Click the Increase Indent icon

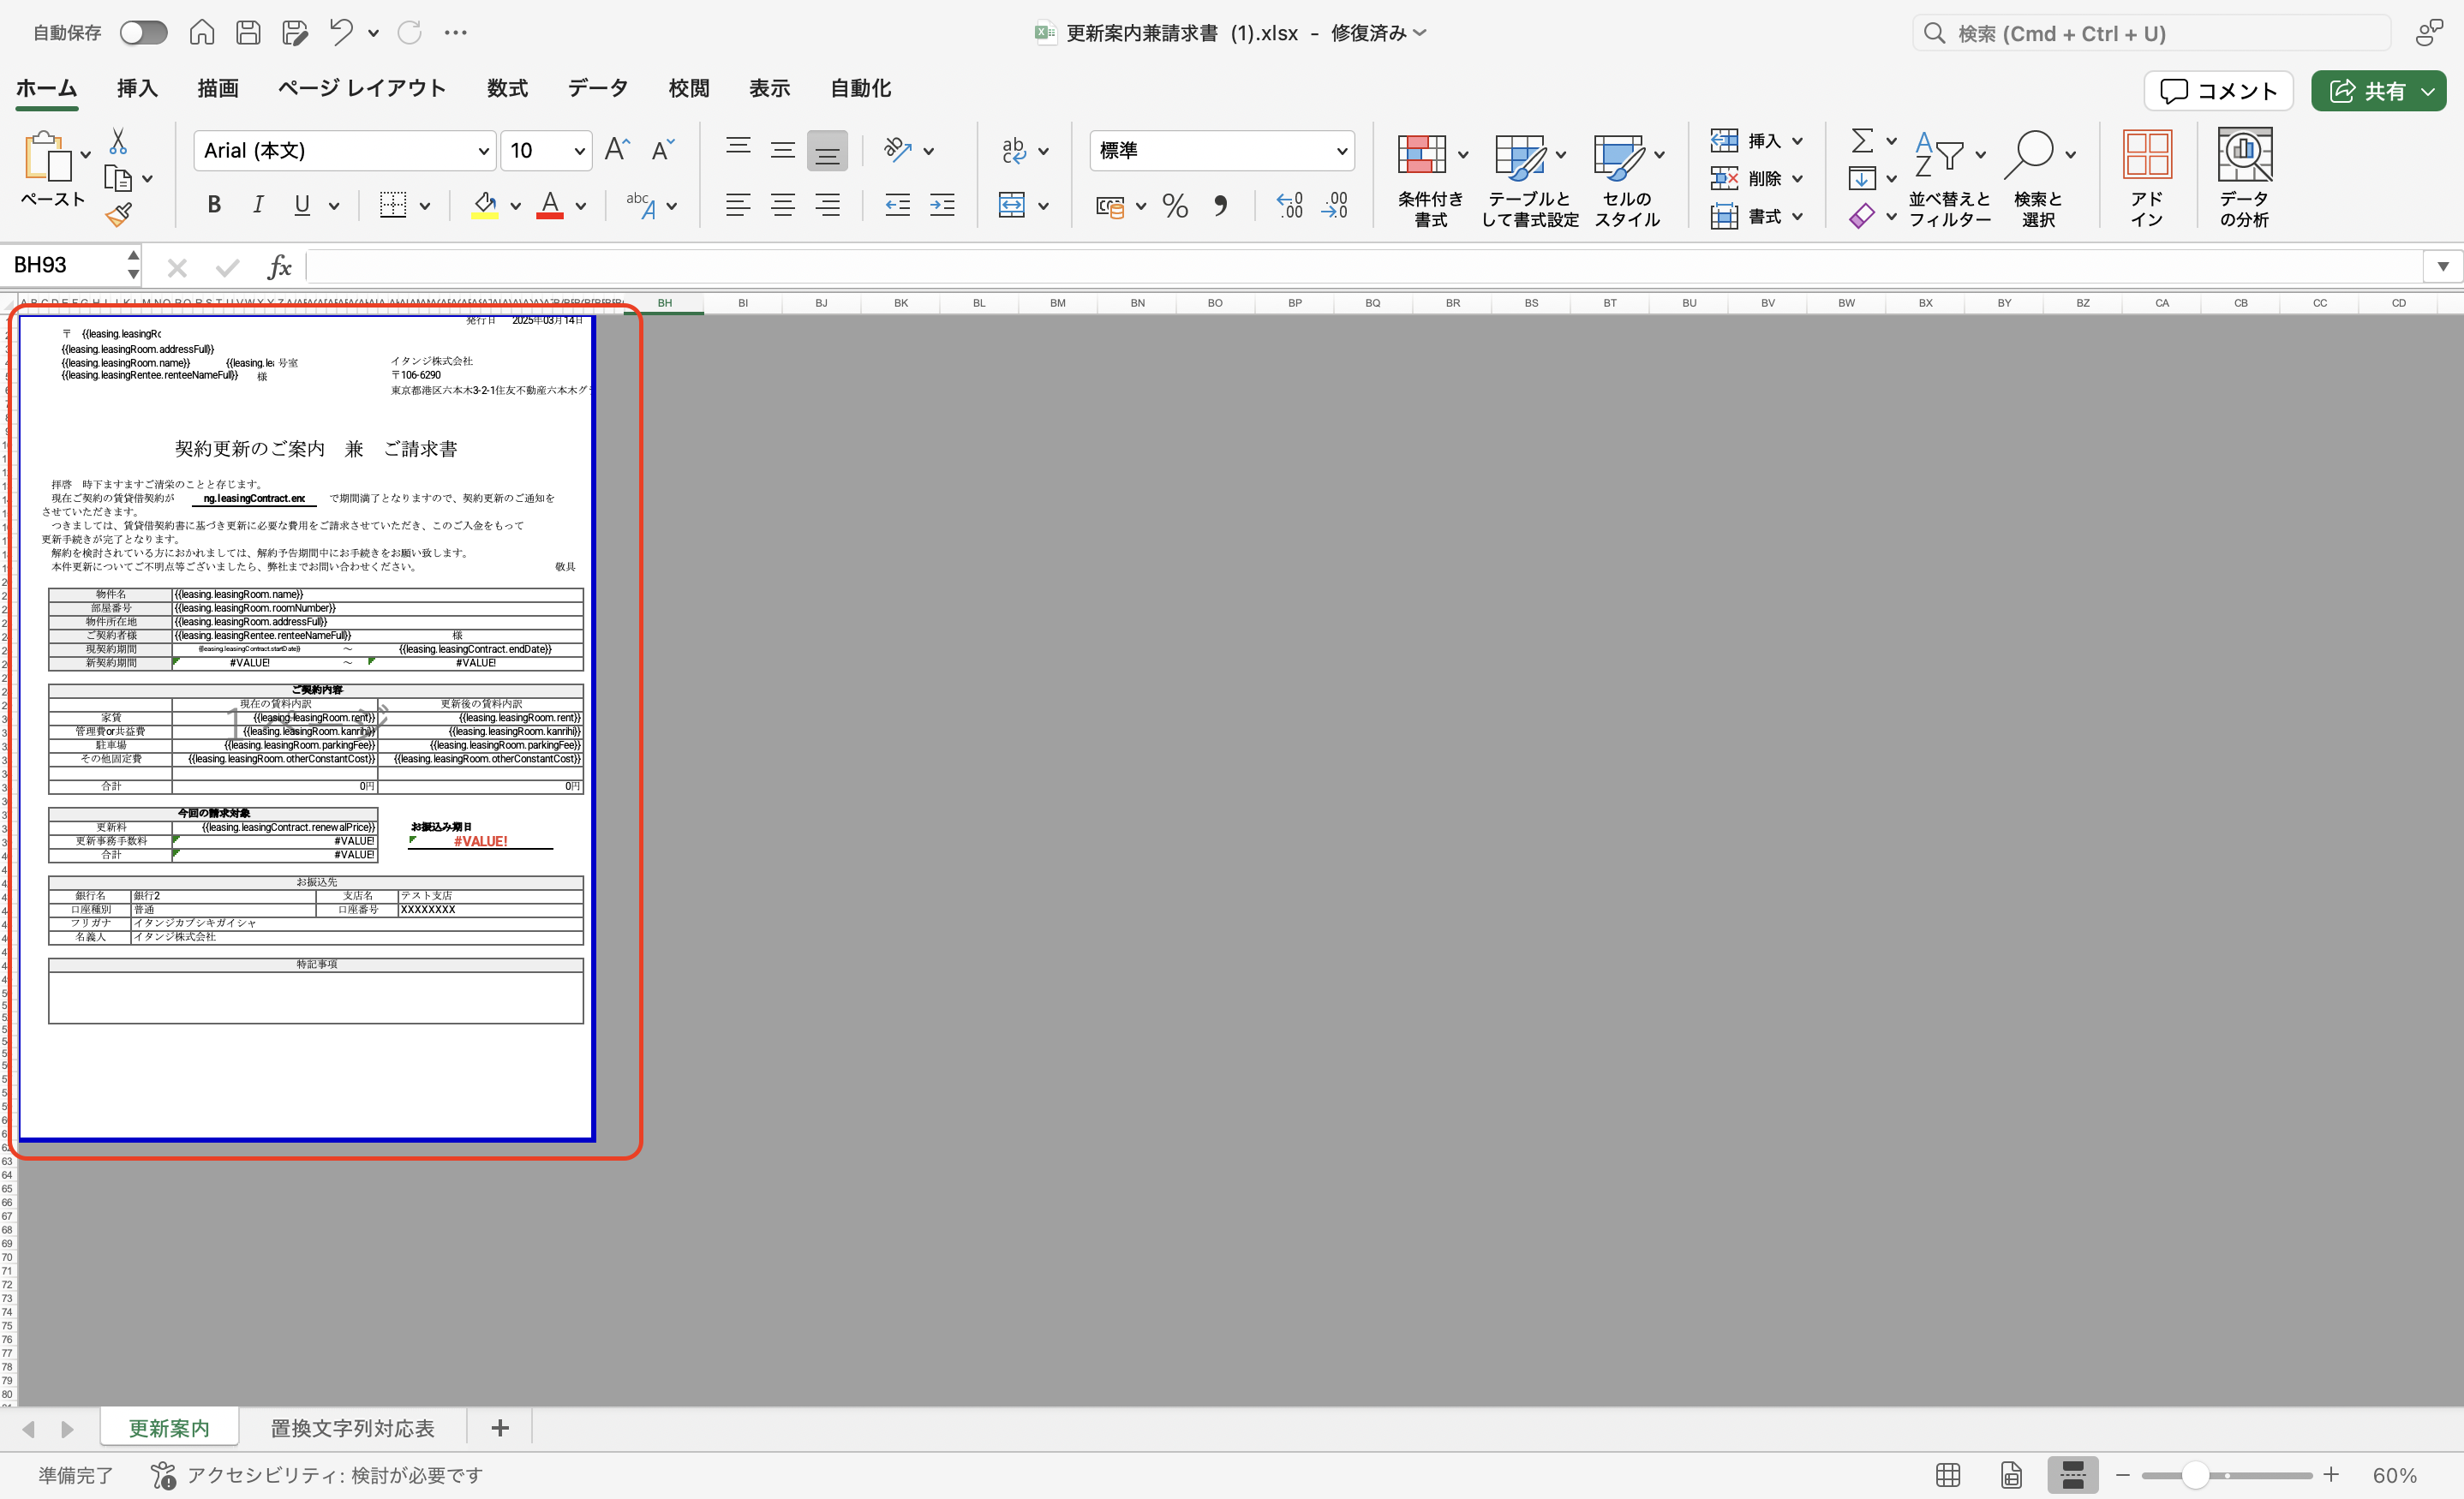click(x=942, y=205)
